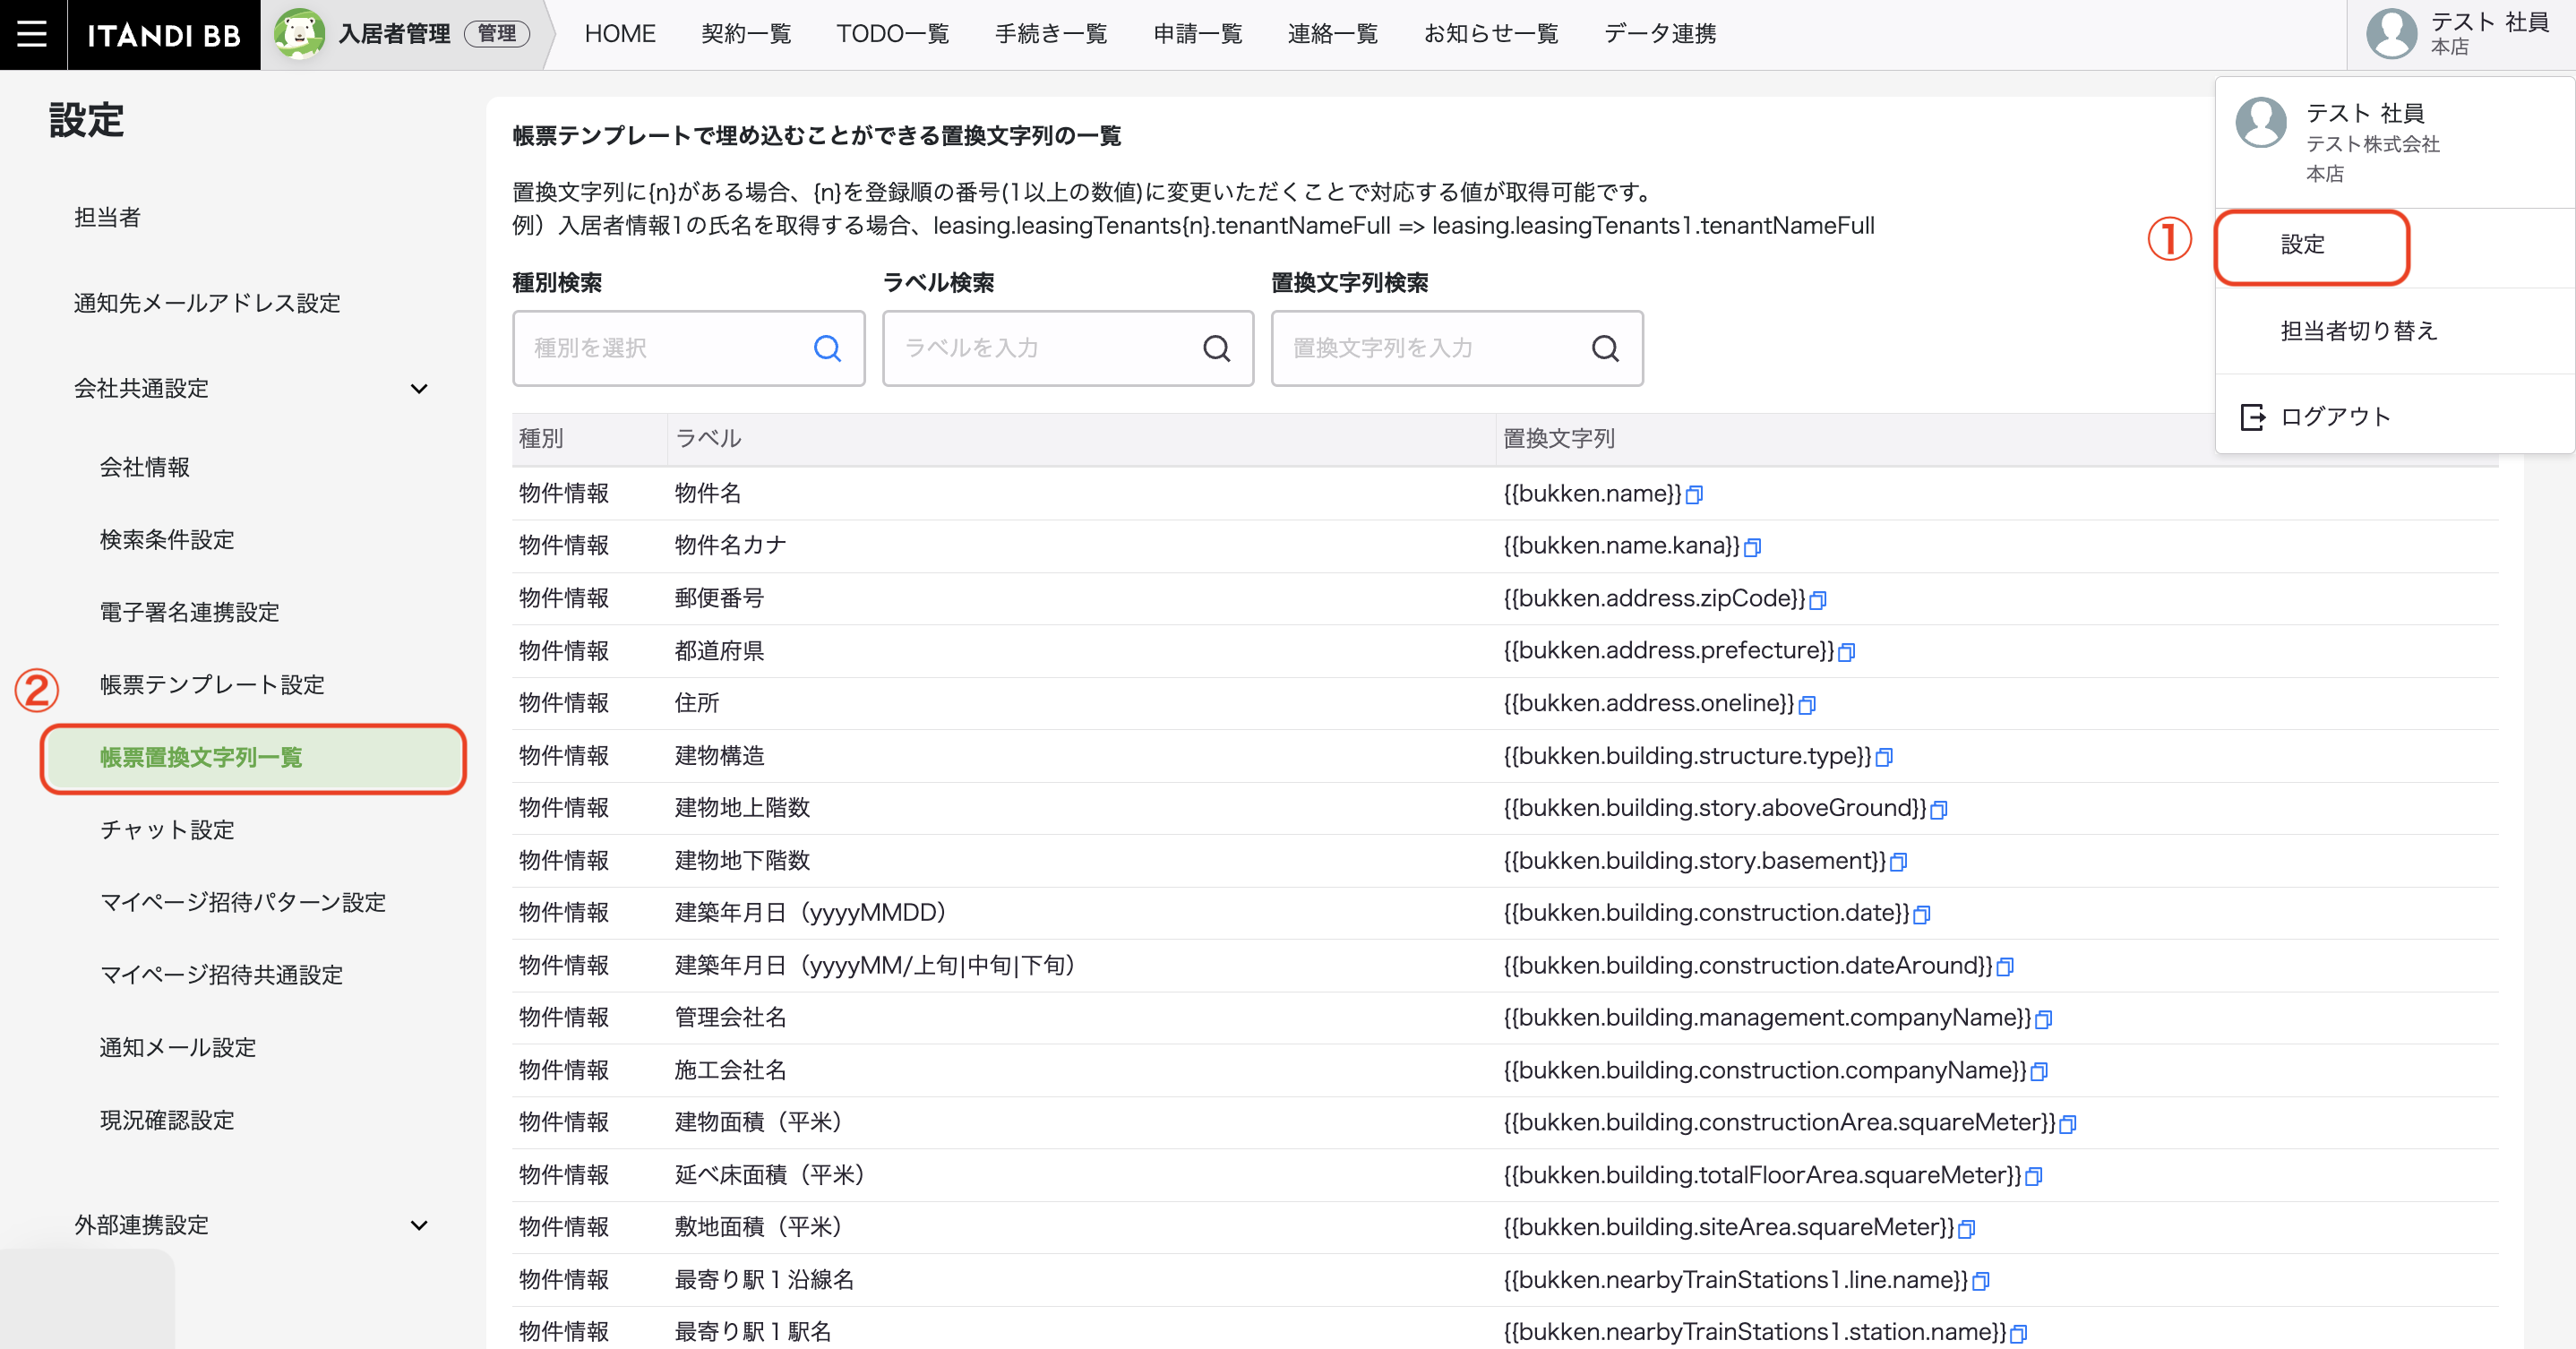
Task: Open 手続き一覧 in top navigation
Action: (1051, 34)
